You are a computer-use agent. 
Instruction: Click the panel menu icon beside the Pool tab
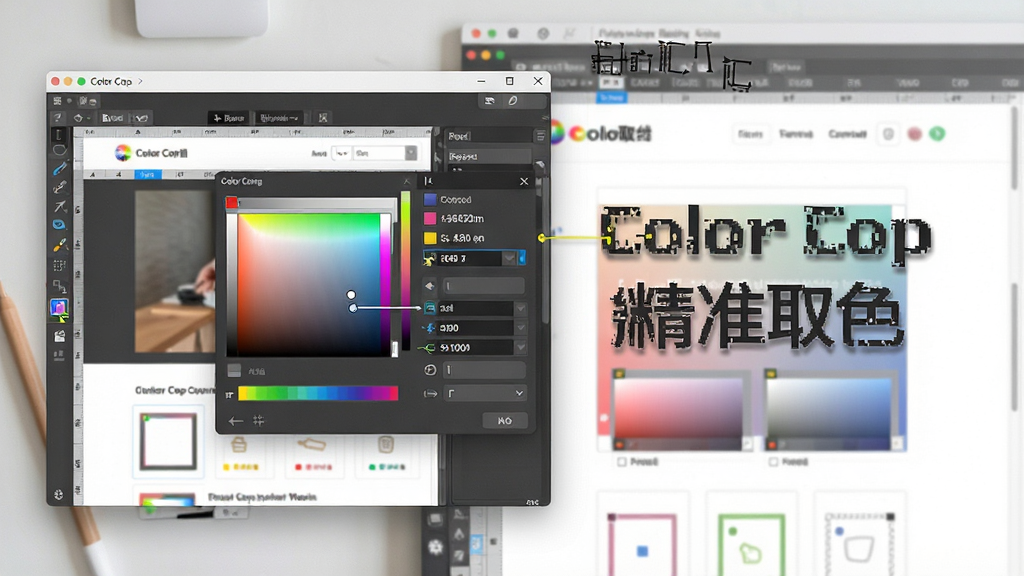[x=540, y=136]
